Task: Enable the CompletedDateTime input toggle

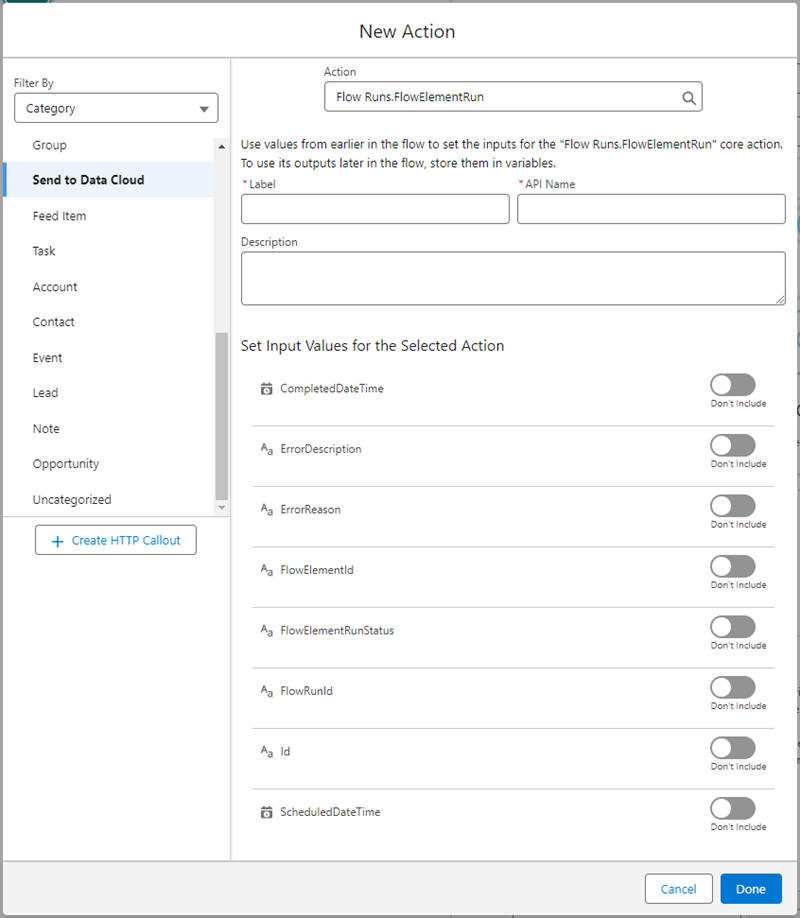Action: coord(733,384)
